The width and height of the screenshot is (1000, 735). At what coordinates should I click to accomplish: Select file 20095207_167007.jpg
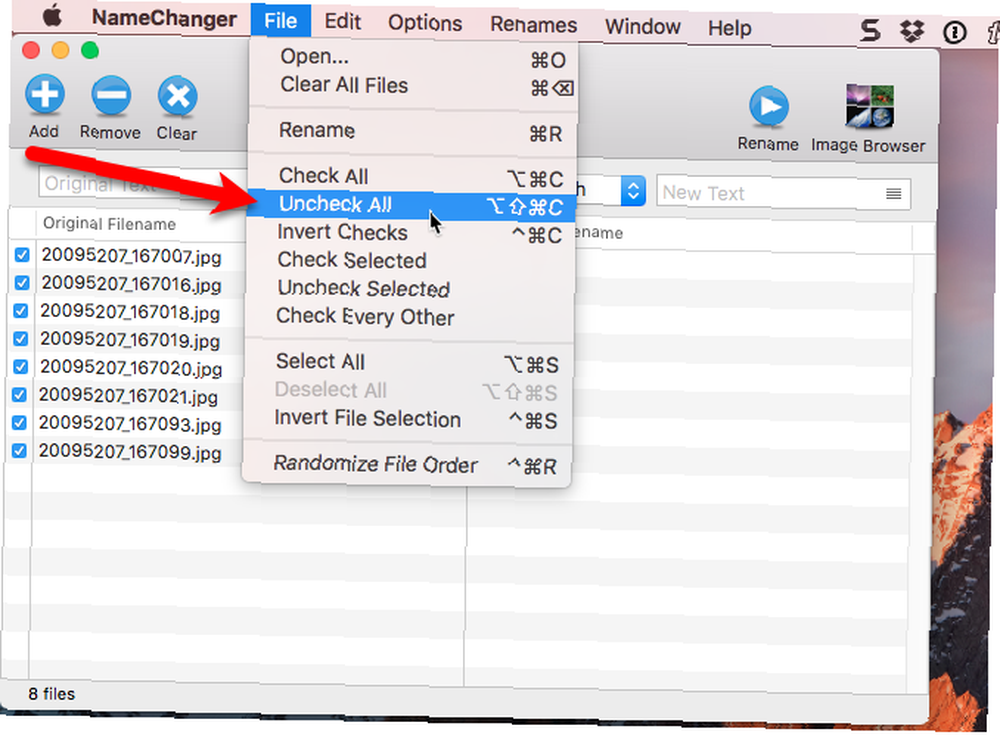pos(131,256)
